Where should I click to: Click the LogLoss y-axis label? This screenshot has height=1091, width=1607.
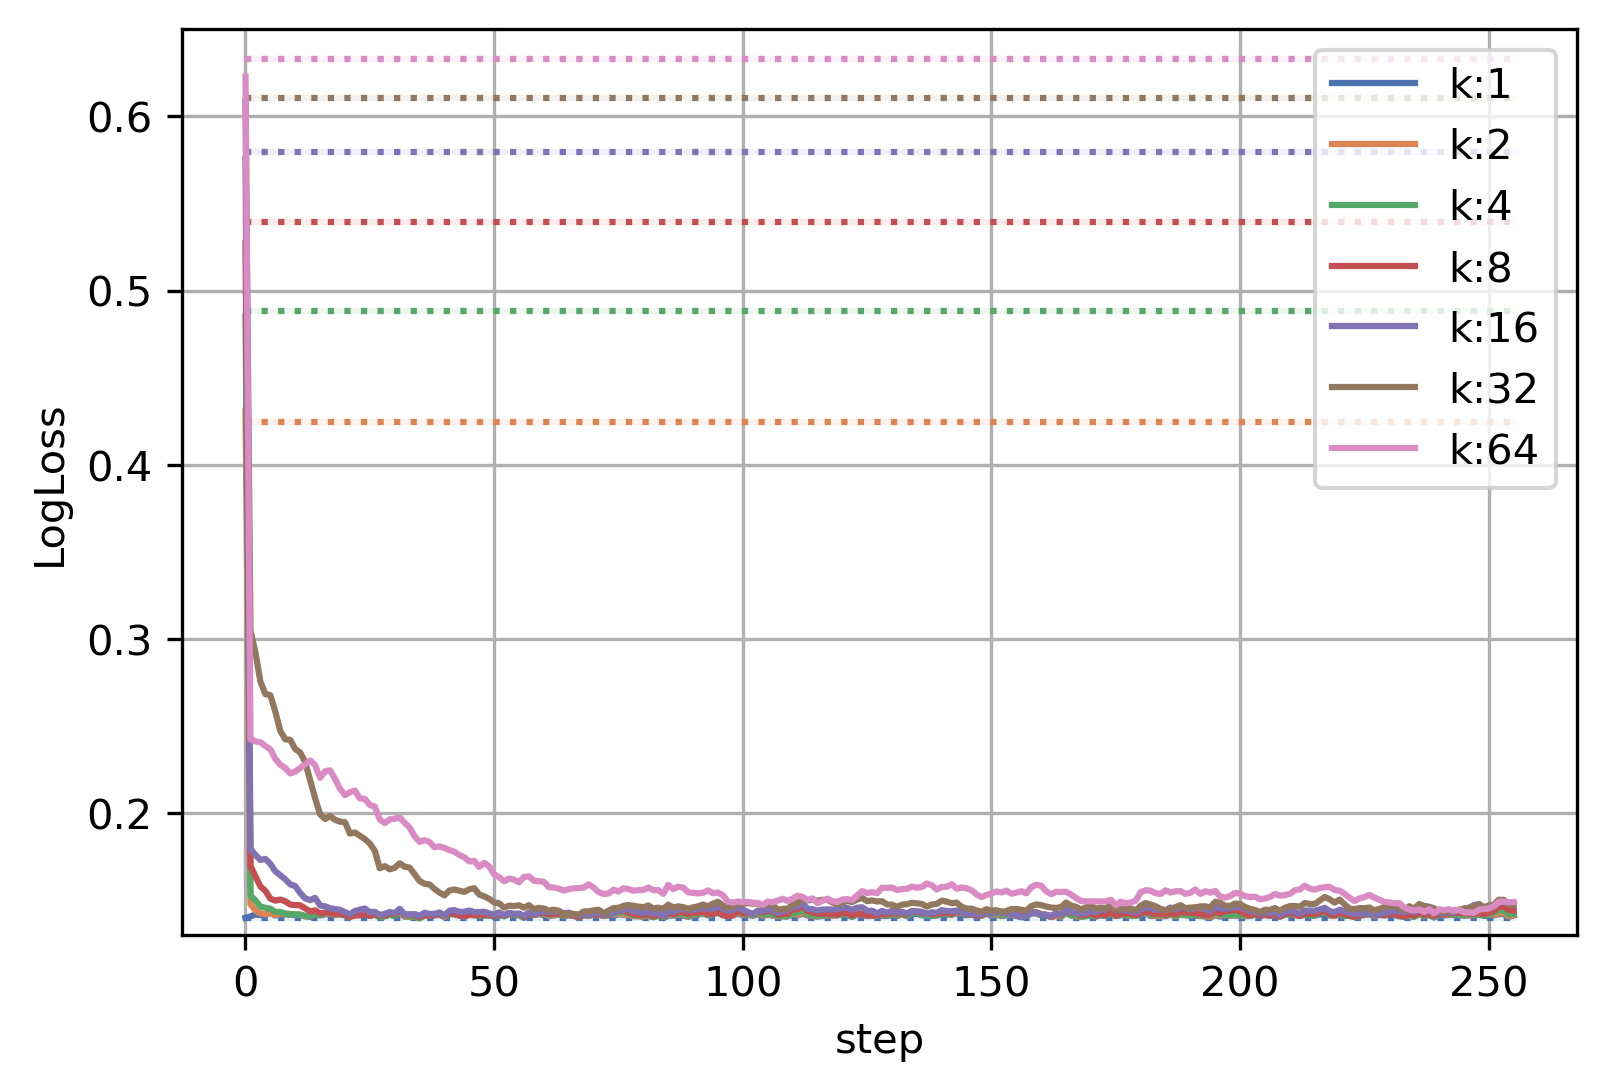pyautogui.click(x=51, y=487)
